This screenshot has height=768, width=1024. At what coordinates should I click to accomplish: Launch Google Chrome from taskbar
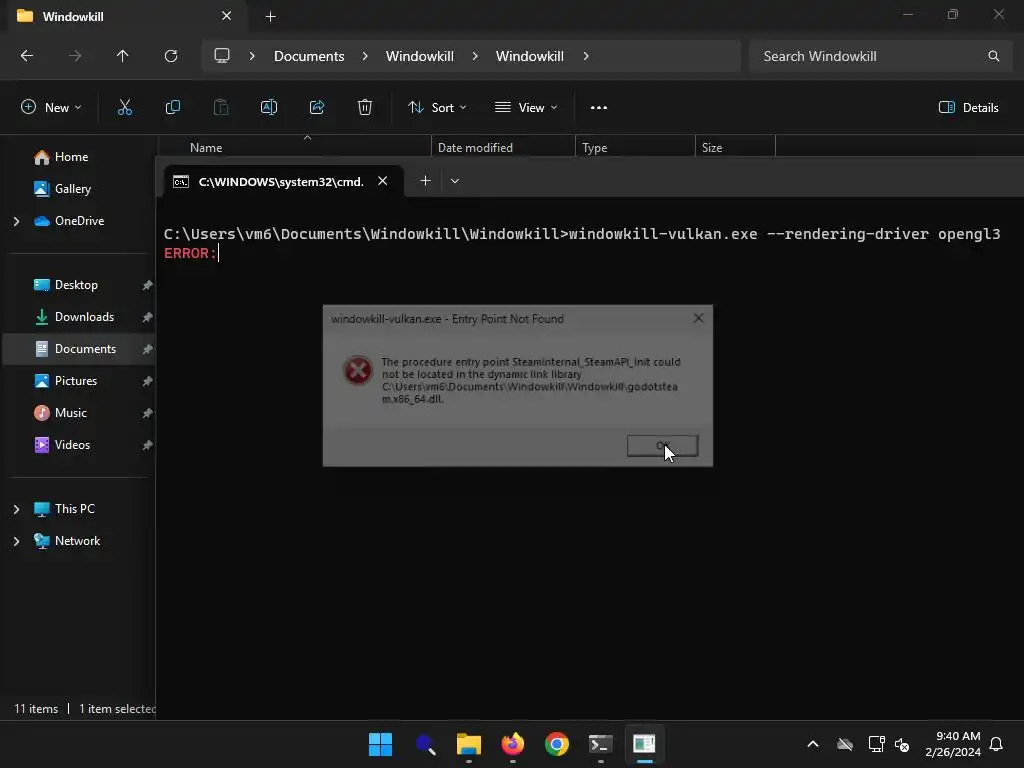tap(556, 744)
